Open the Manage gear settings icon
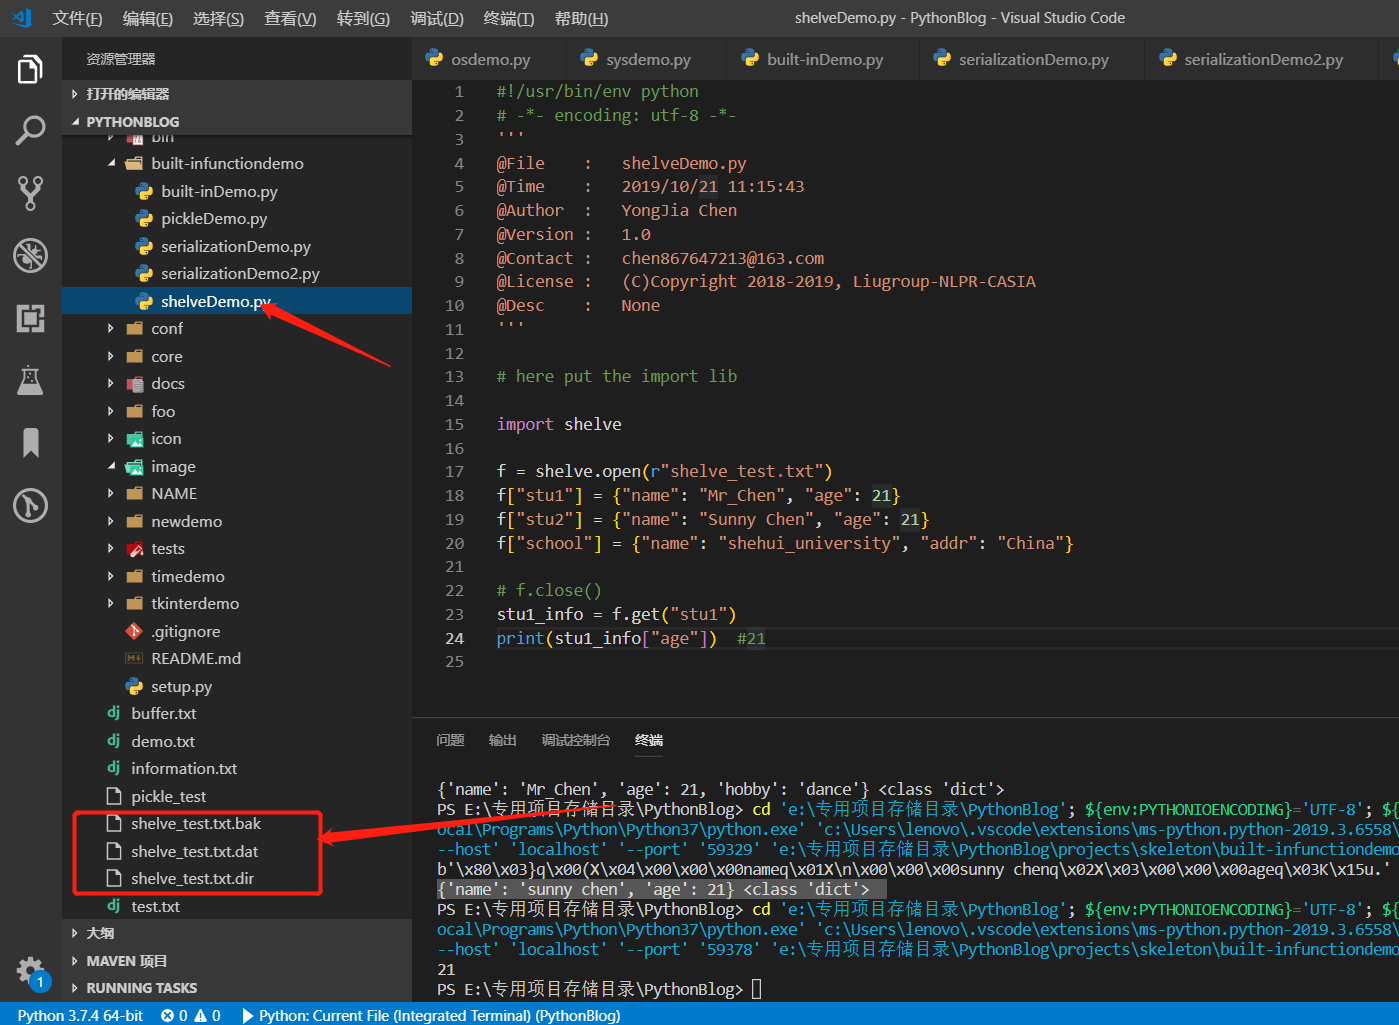Screen dimensions: 1399x1025 (x=30, y=970)
